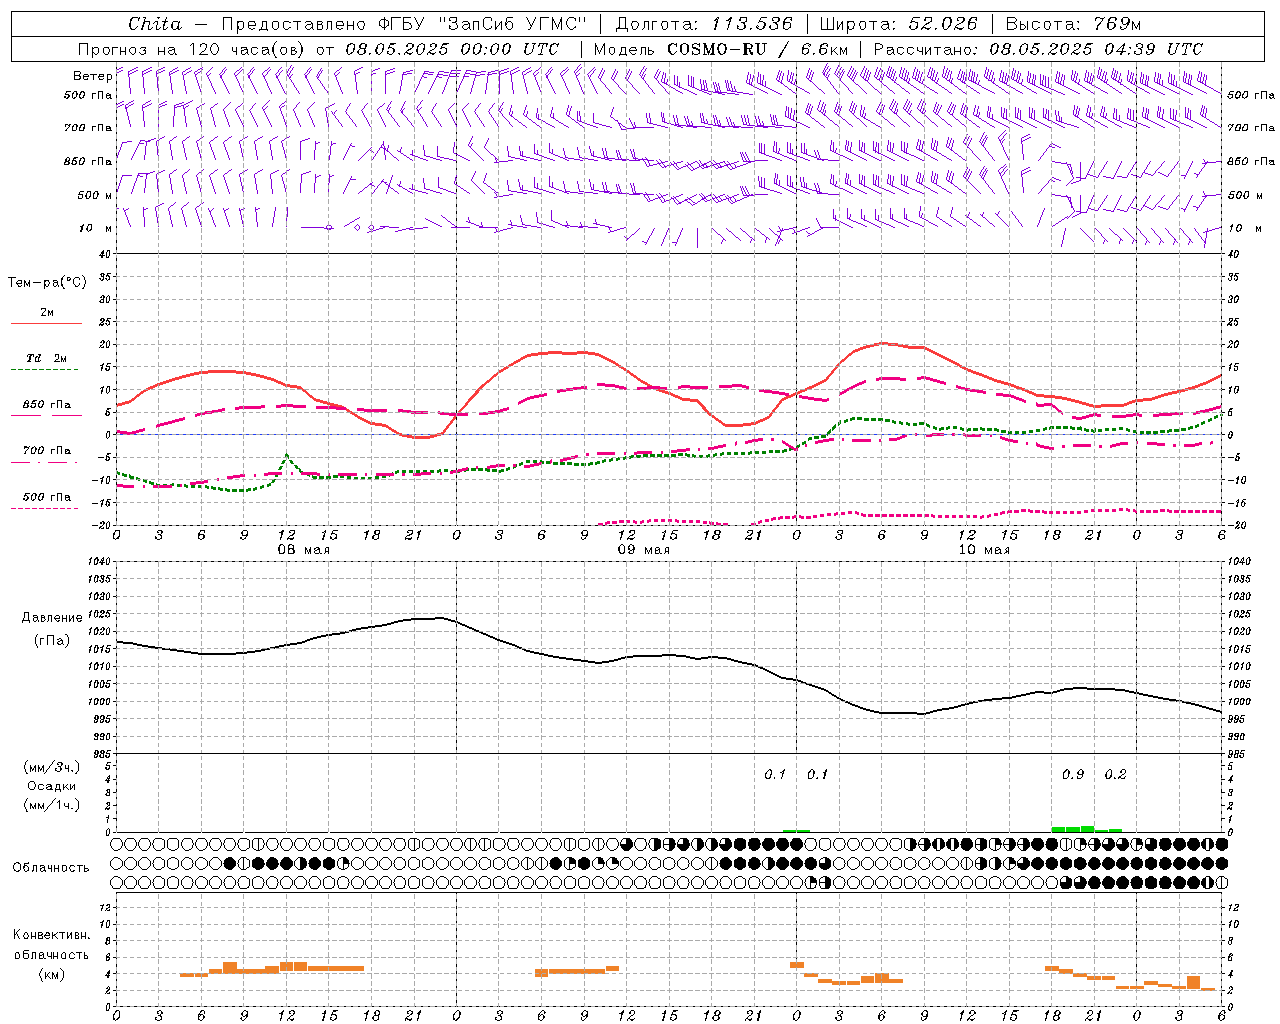Click the '10 мая' date label
Screen dimensions: 1280x1024
pos(984,550)
